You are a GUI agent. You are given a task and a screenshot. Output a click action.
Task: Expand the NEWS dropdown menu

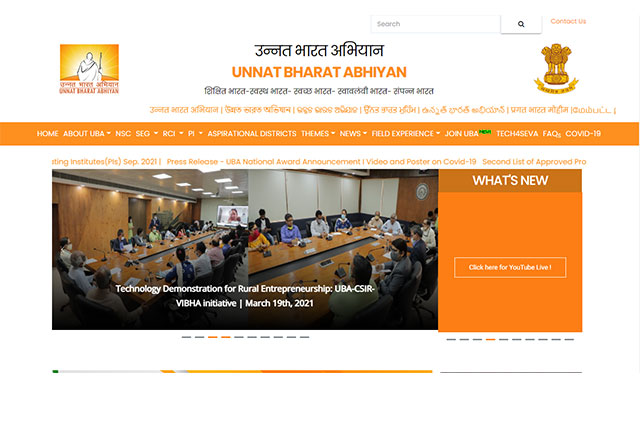[x=353, y=133]
